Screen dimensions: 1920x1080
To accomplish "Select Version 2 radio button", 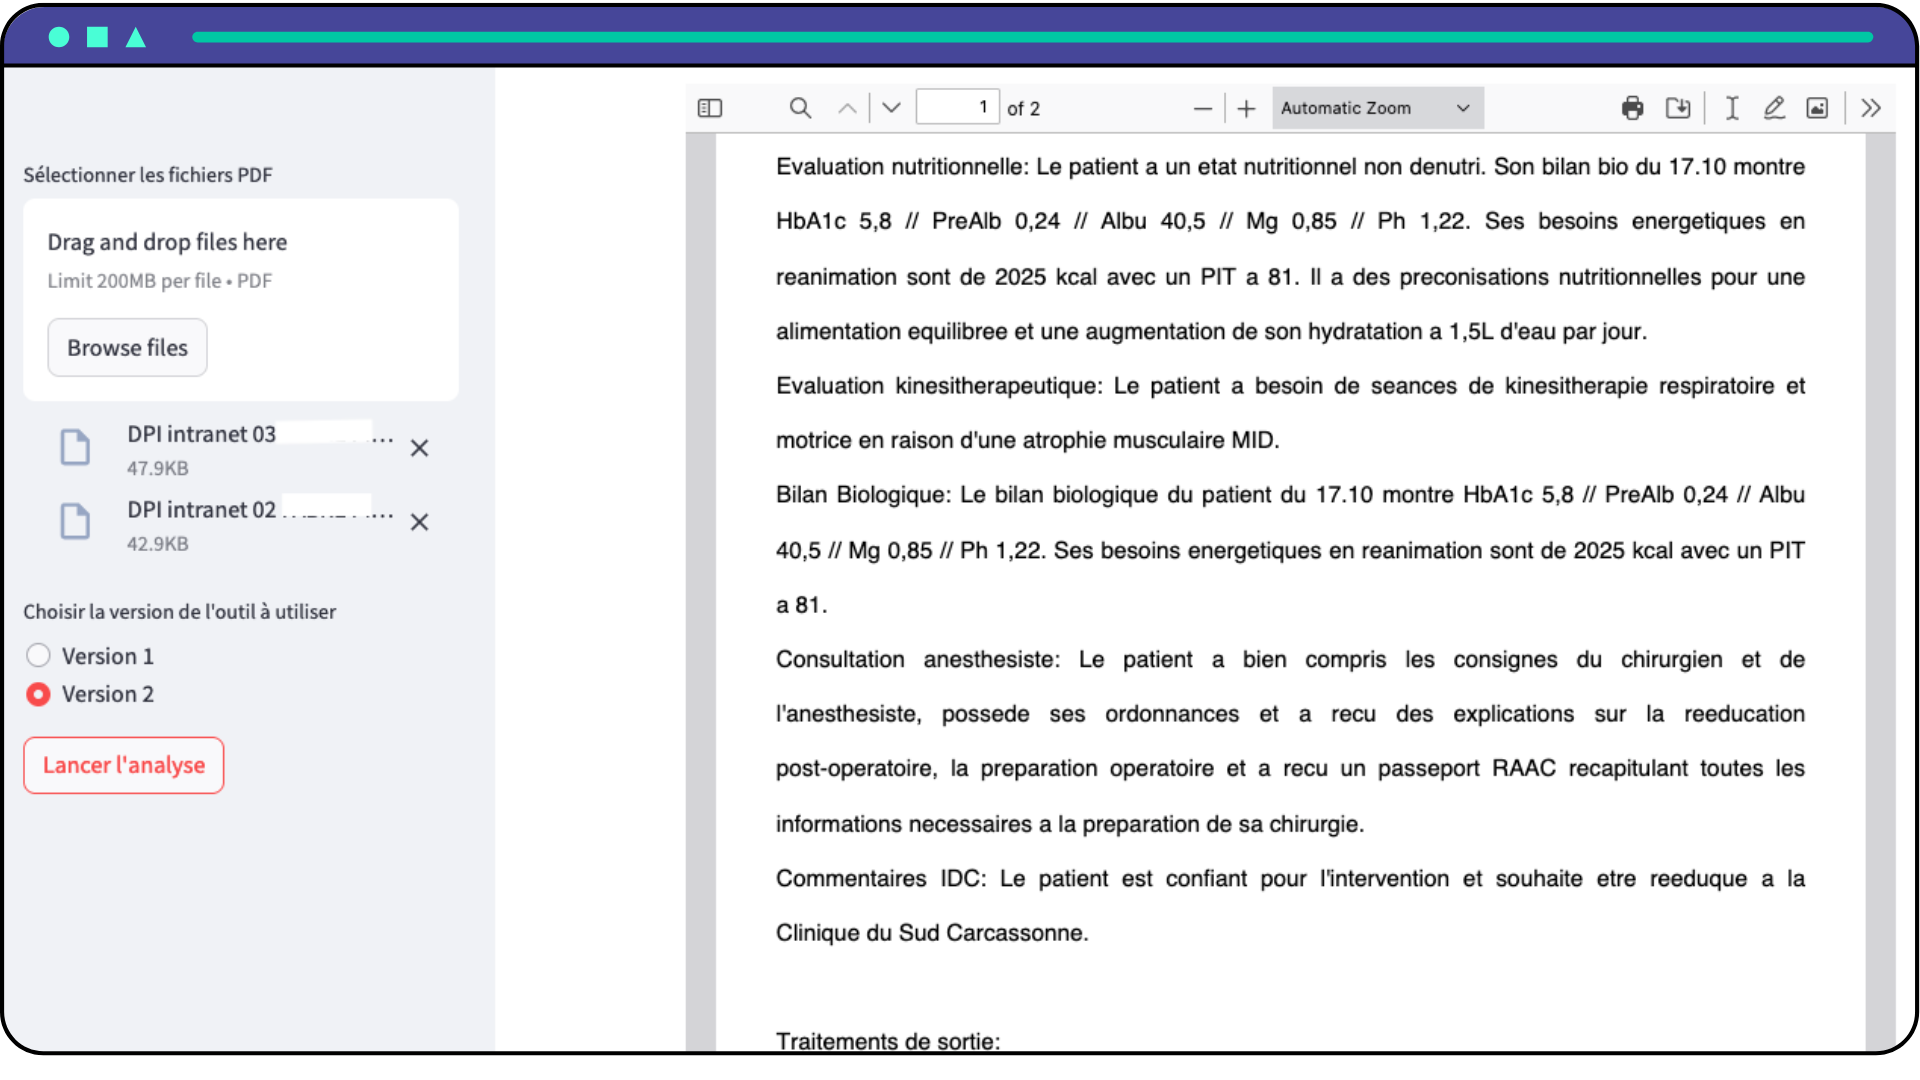I will tap(37, 694).
